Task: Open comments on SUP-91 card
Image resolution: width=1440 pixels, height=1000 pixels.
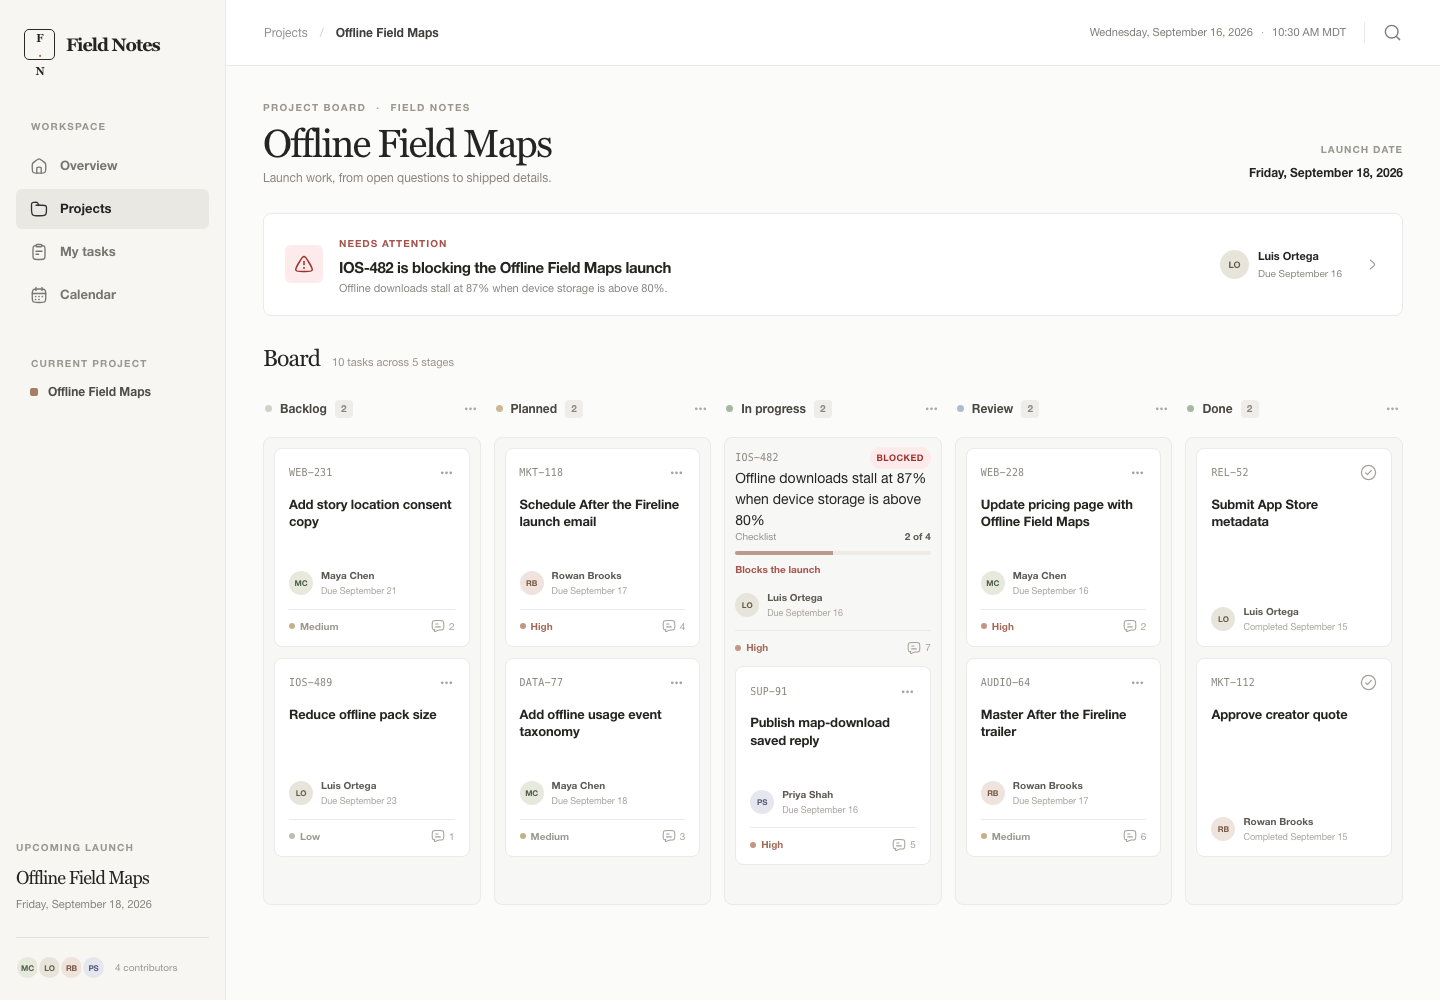Action: point(904,845)
